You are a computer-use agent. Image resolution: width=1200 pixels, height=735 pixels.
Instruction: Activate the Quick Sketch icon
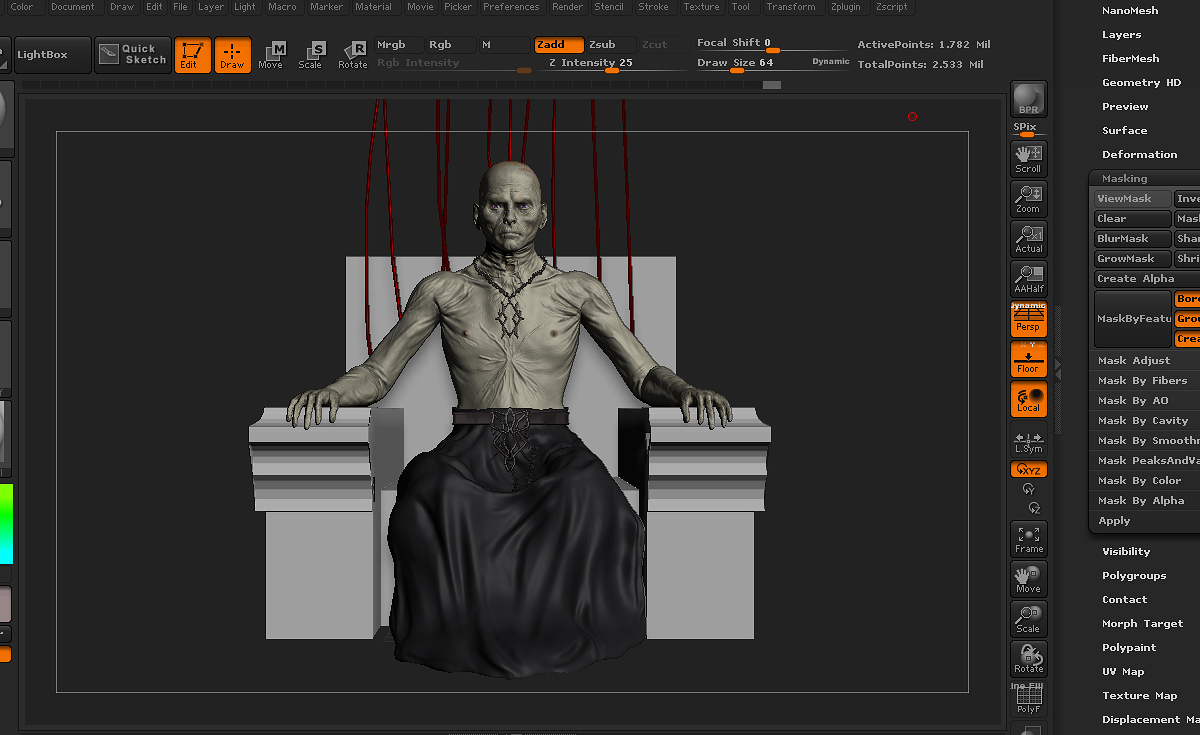tap(133, 55)
